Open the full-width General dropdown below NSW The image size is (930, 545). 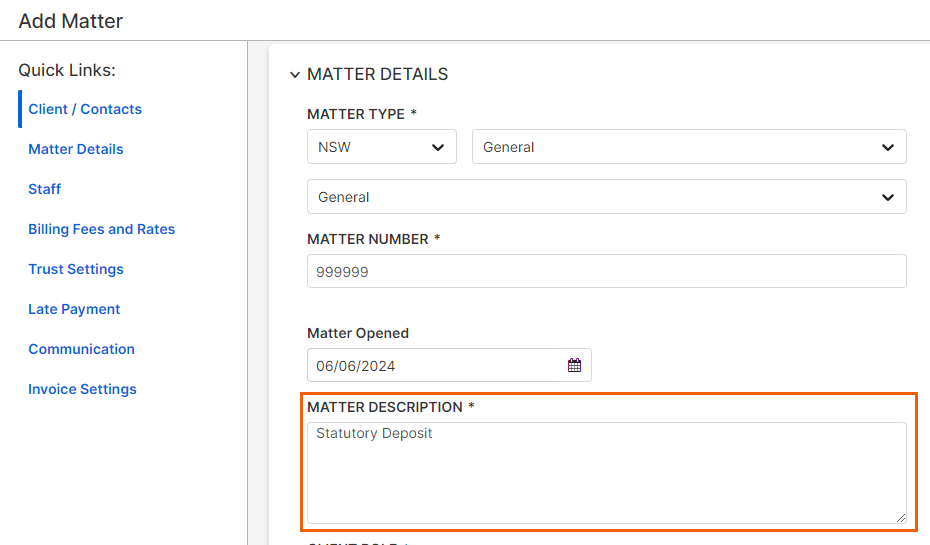pyautogui.click(x=606, y=197)
